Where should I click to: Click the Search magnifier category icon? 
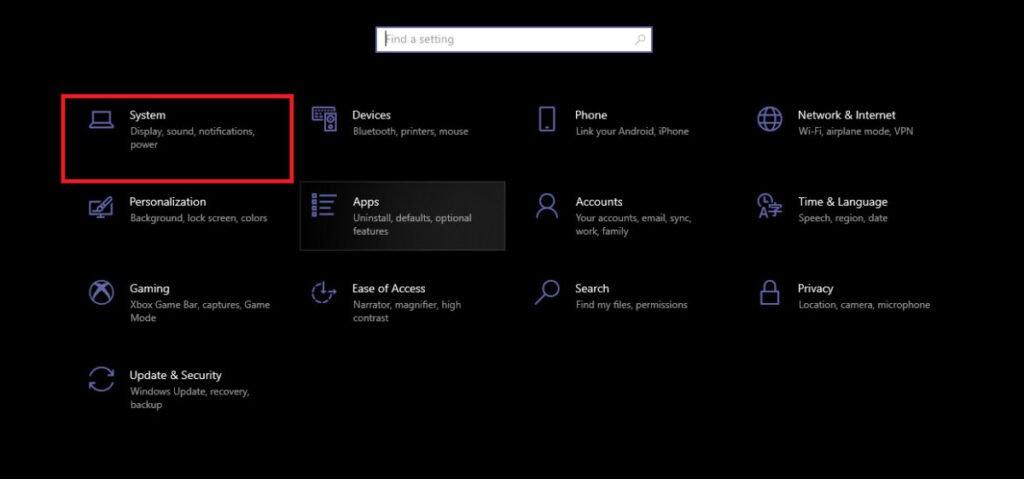[x=547, y=292]
